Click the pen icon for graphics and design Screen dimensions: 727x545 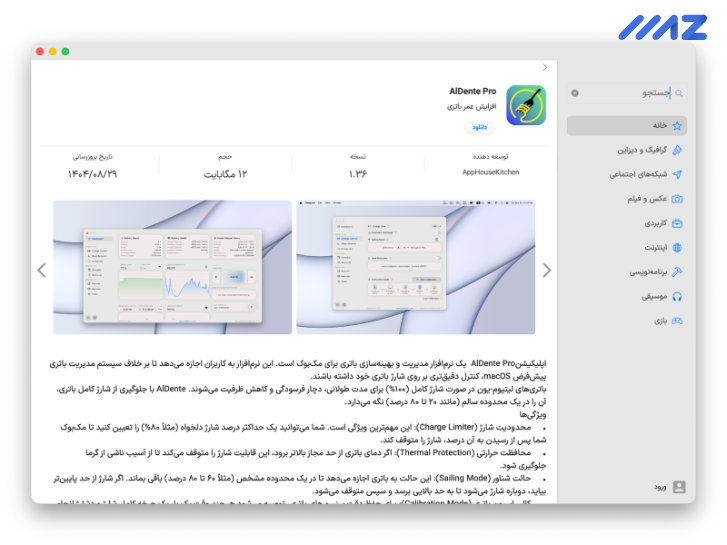677,150
